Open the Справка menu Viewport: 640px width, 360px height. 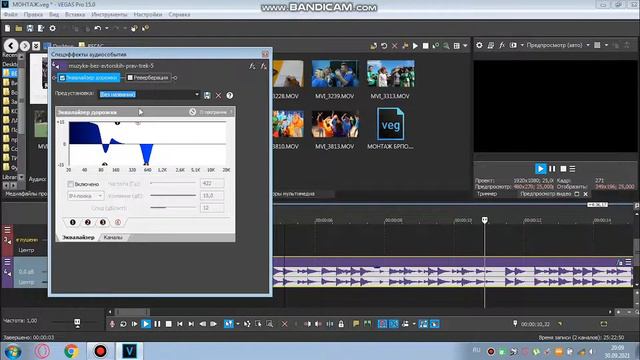click(x=179, y=14)
